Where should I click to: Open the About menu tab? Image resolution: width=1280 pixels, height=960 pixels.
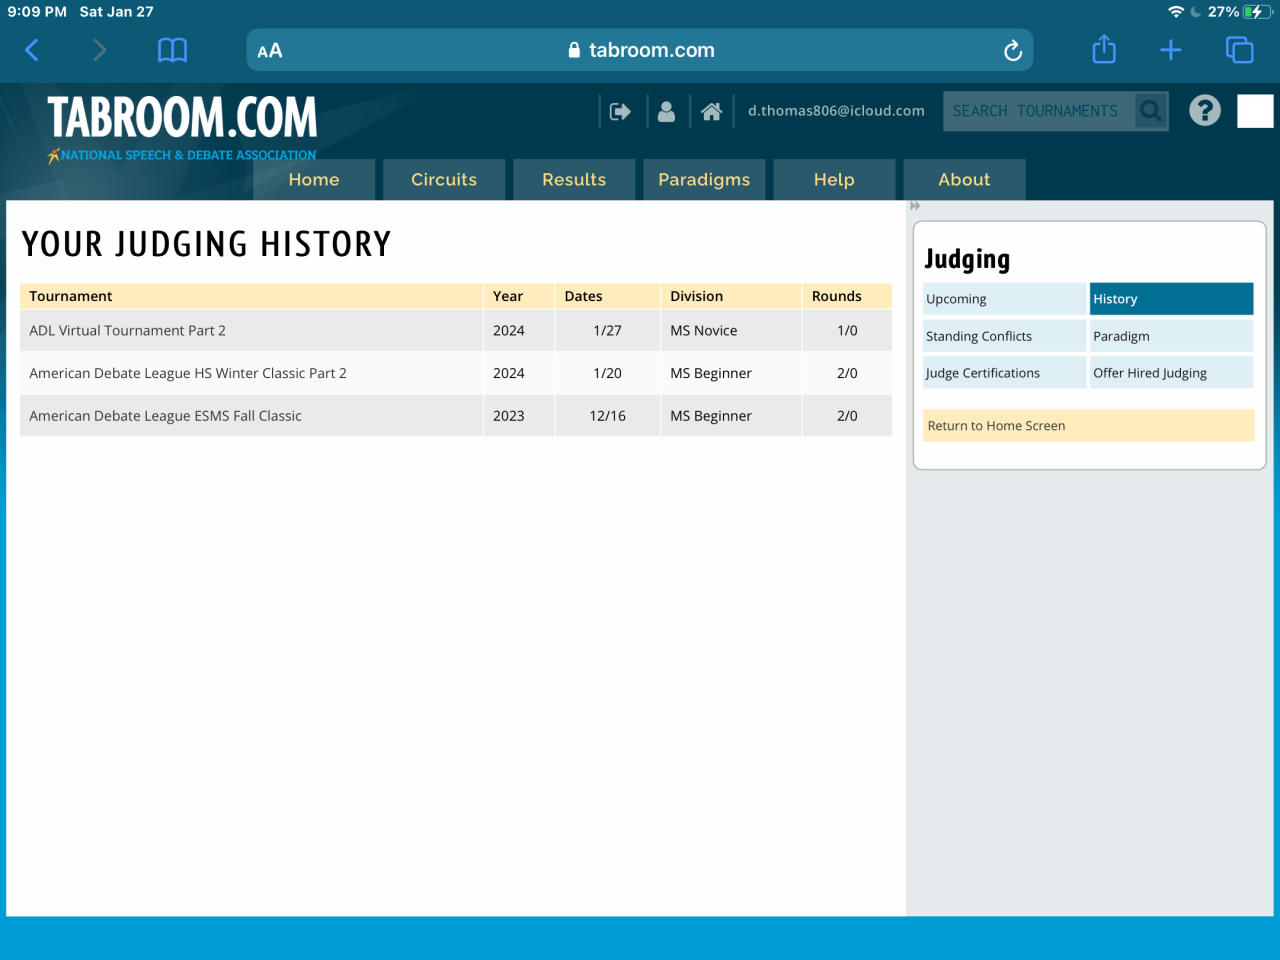(x=964, y=180)
